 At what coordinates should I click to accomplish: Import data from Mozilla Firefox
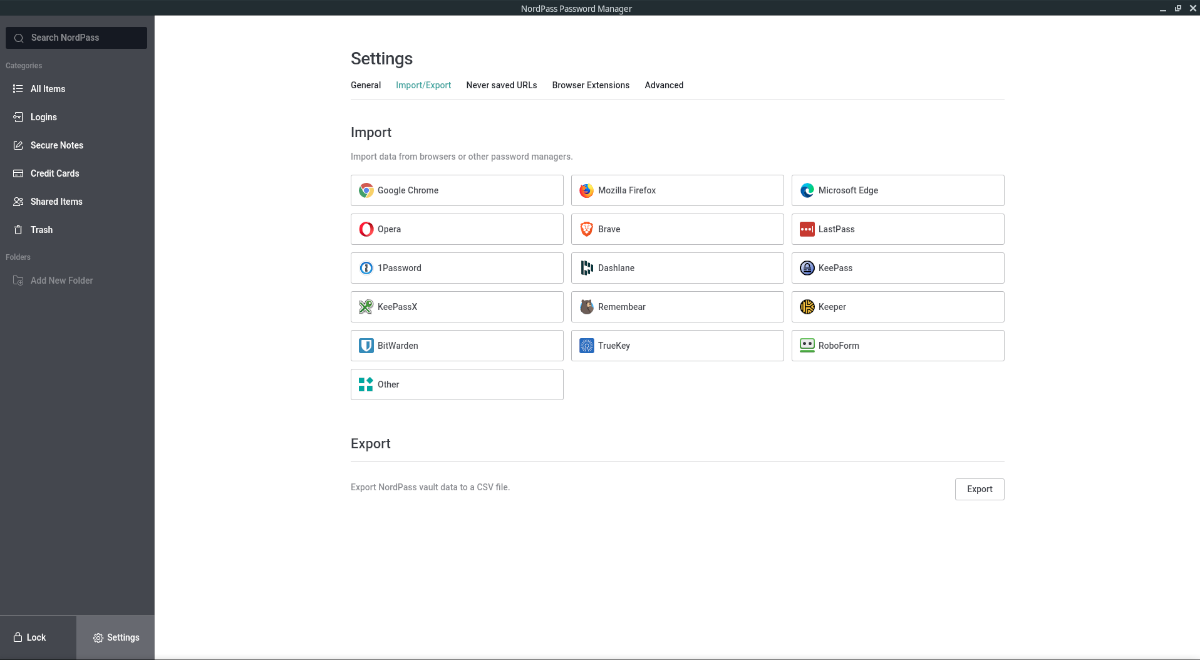pos(677,190)
